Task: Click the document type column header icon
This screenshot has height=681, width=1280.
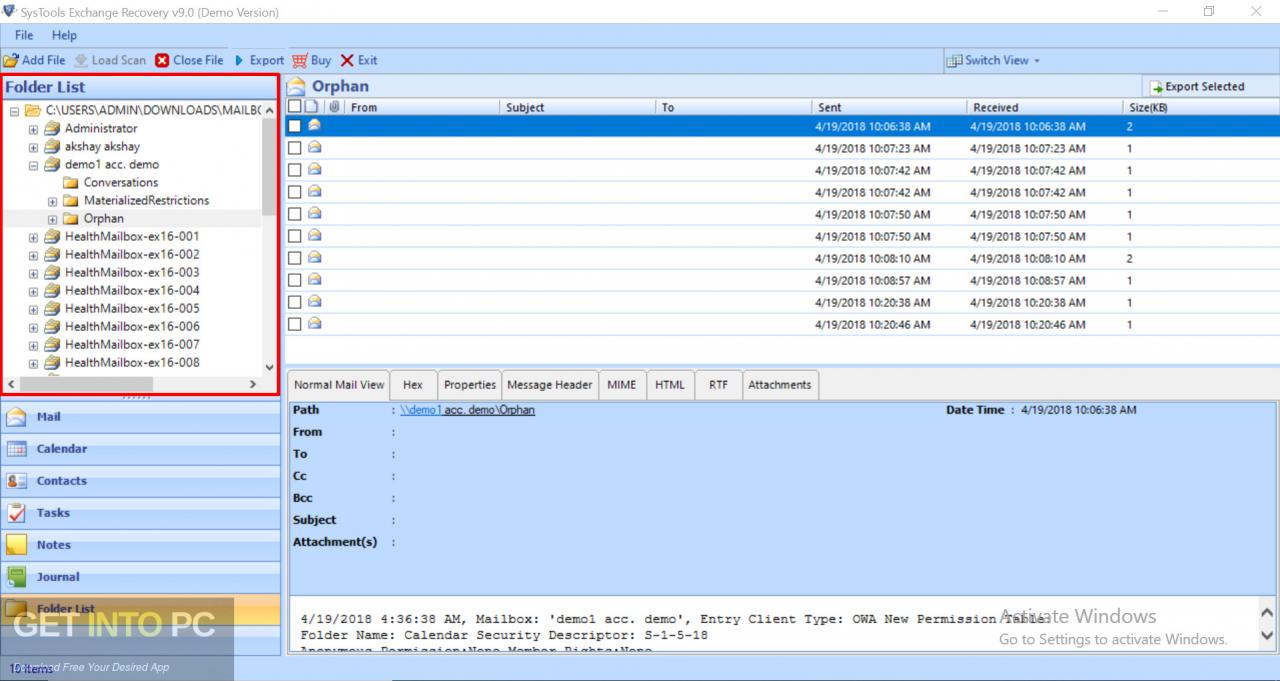Action: [312, 107]
